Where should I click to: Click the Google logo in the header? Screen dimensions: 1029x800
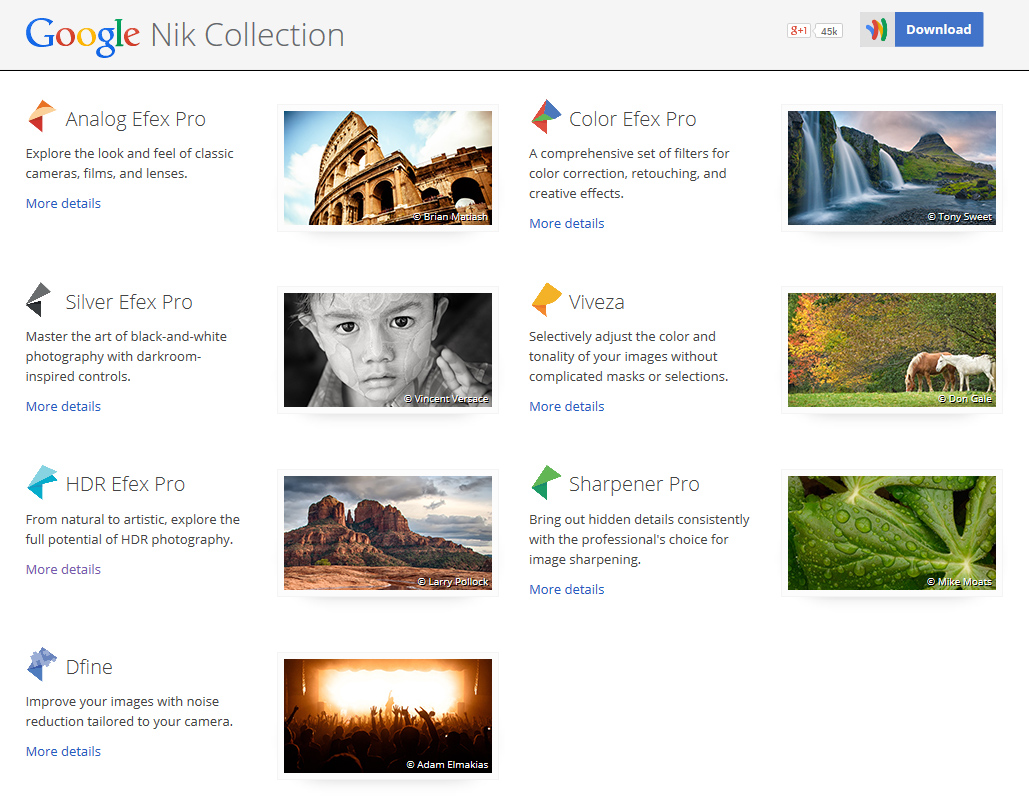(x=83, y=35)
